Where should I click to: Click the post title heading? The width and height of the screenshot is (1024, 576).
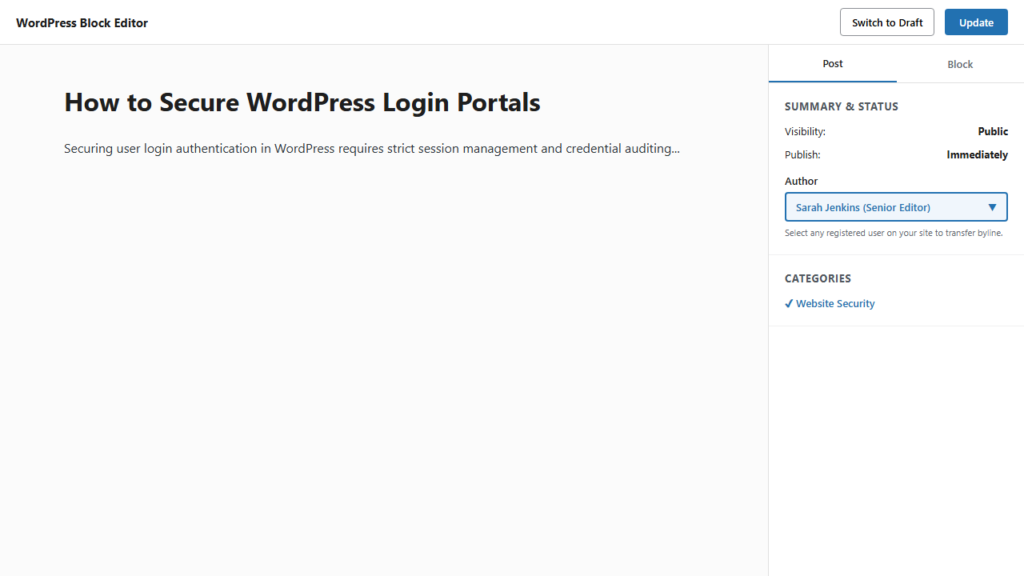coord(302,103)
